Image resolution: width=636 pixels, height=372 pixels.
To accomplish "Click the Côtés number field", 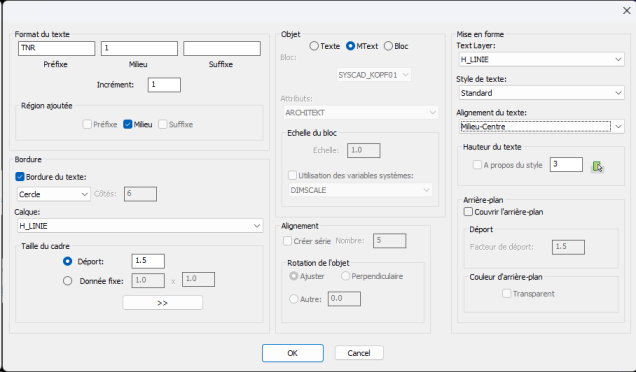I will point(140,194).
